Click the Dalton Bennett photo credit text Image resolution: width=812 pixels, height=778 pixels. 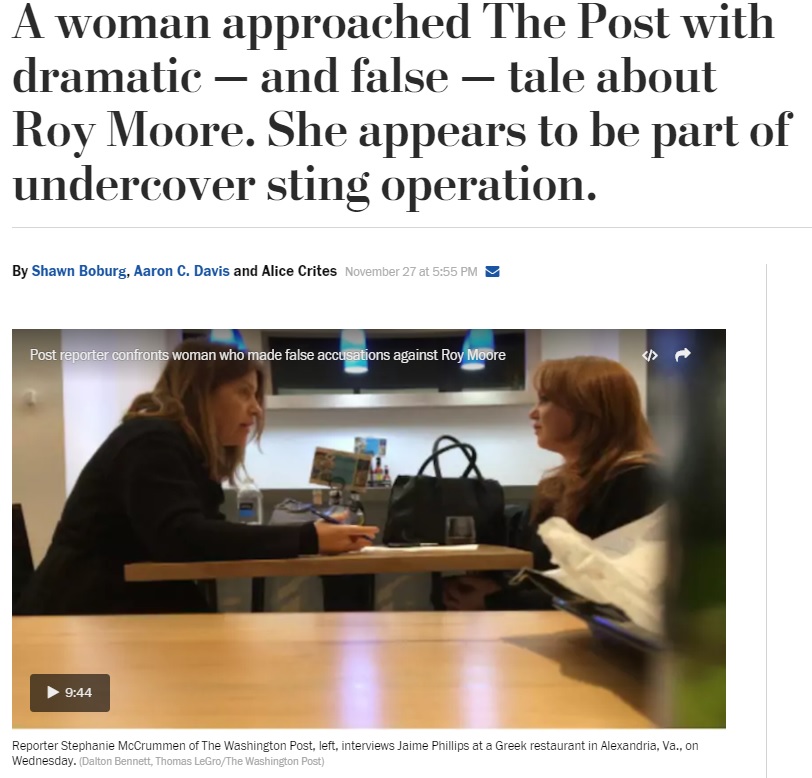pos(202,761)
